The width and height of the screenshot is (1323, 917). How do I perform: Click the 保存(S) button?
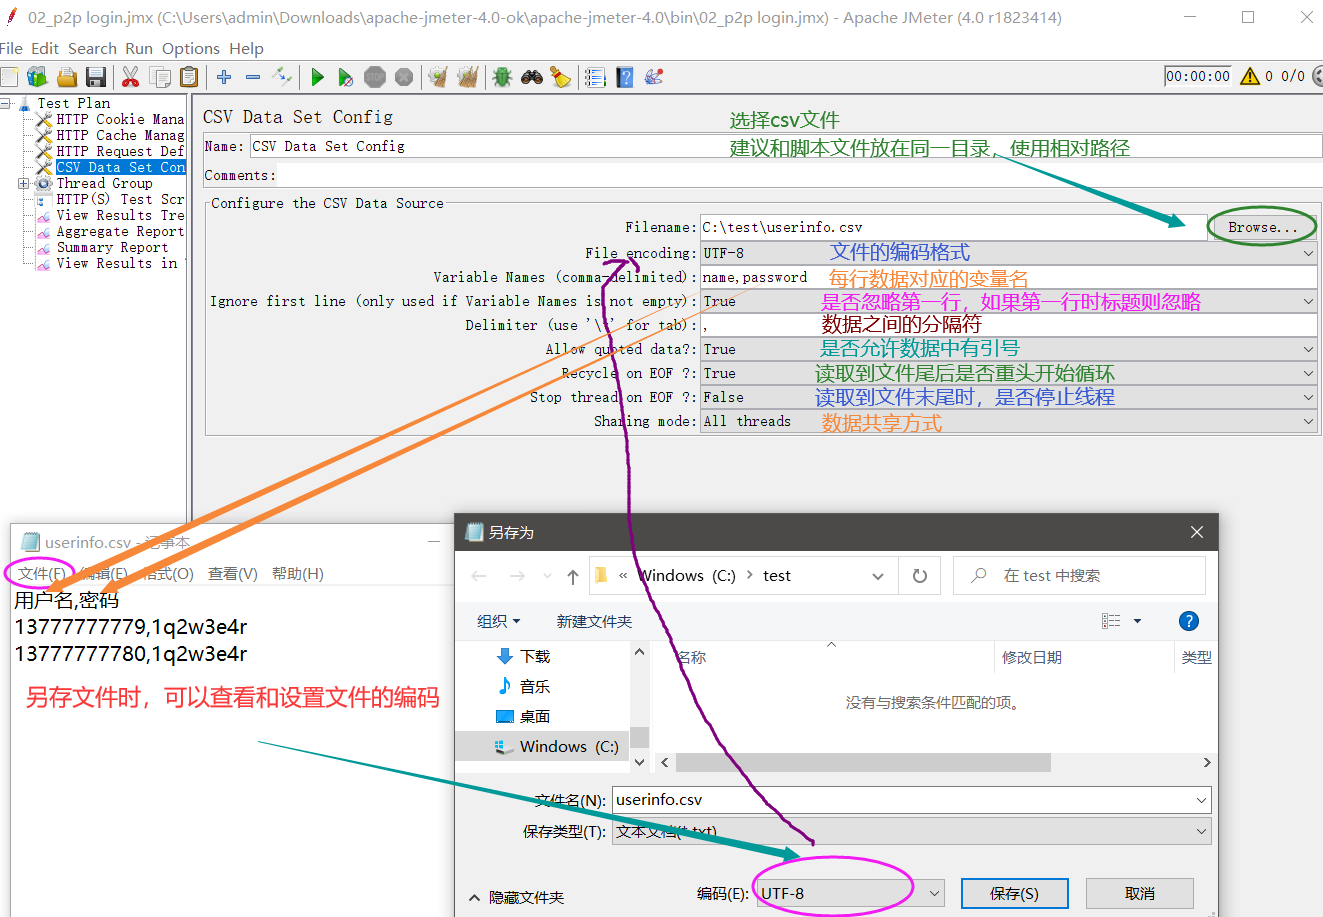pyautogui.click(x=1014, y=893)
